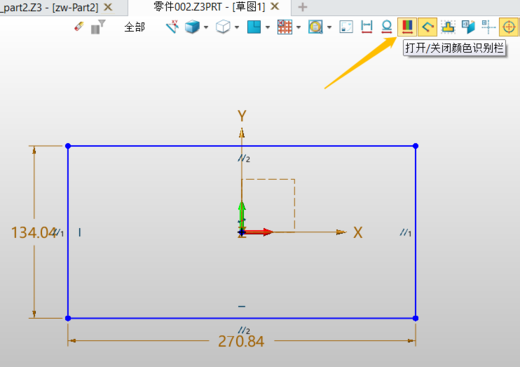This screenshot has width=520, height=367.
Task: Expand the wireframe cube dropdown arrow
Action: point(237,27)
